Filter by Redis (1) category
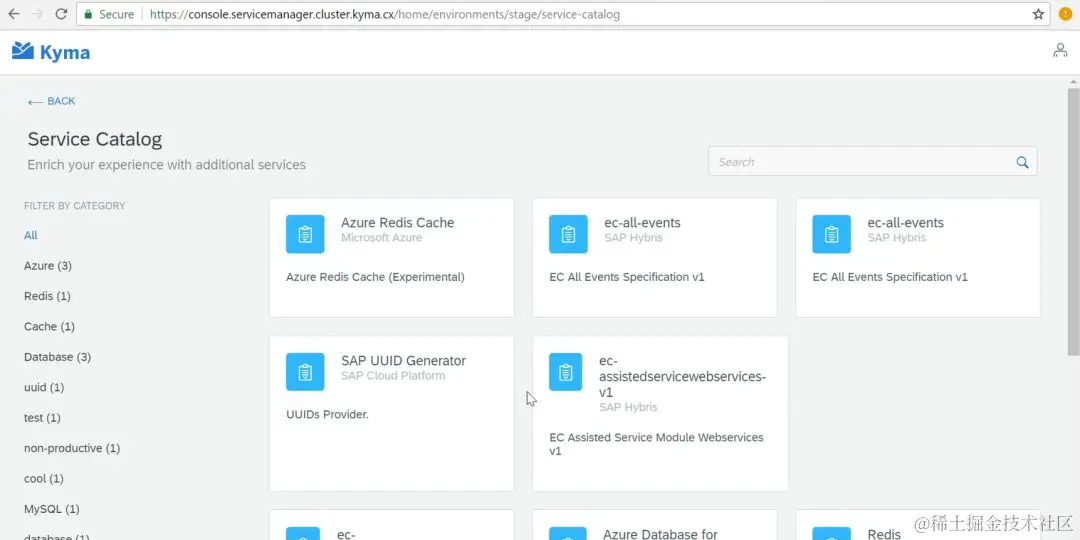The height and width of the screenshot is (540, 1080). [47, 296]
